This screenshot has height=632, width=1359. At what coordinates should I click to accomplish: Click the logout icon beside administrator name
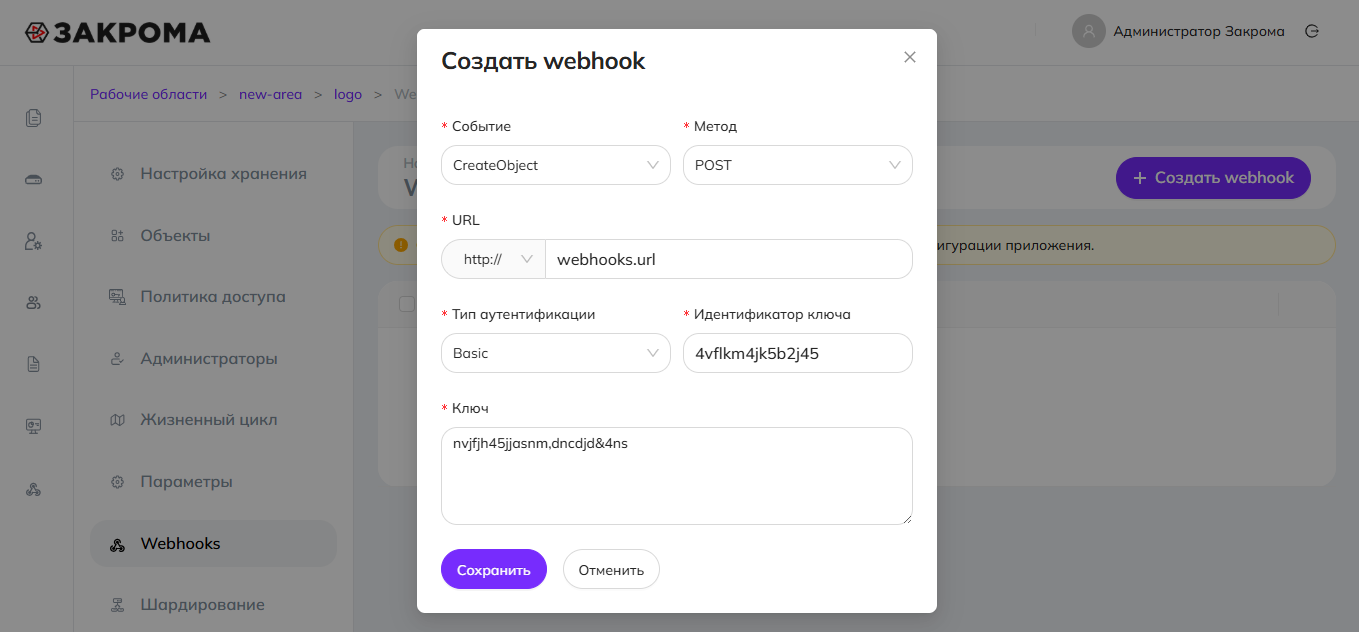pos(1312,31)
